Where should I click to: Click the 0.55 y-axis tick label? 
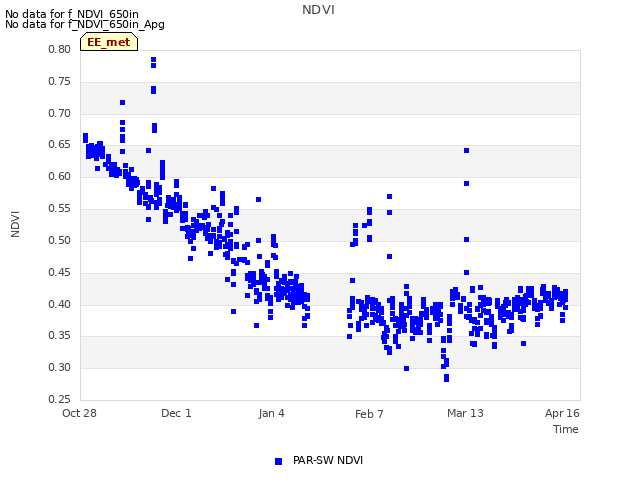[60, 209]
